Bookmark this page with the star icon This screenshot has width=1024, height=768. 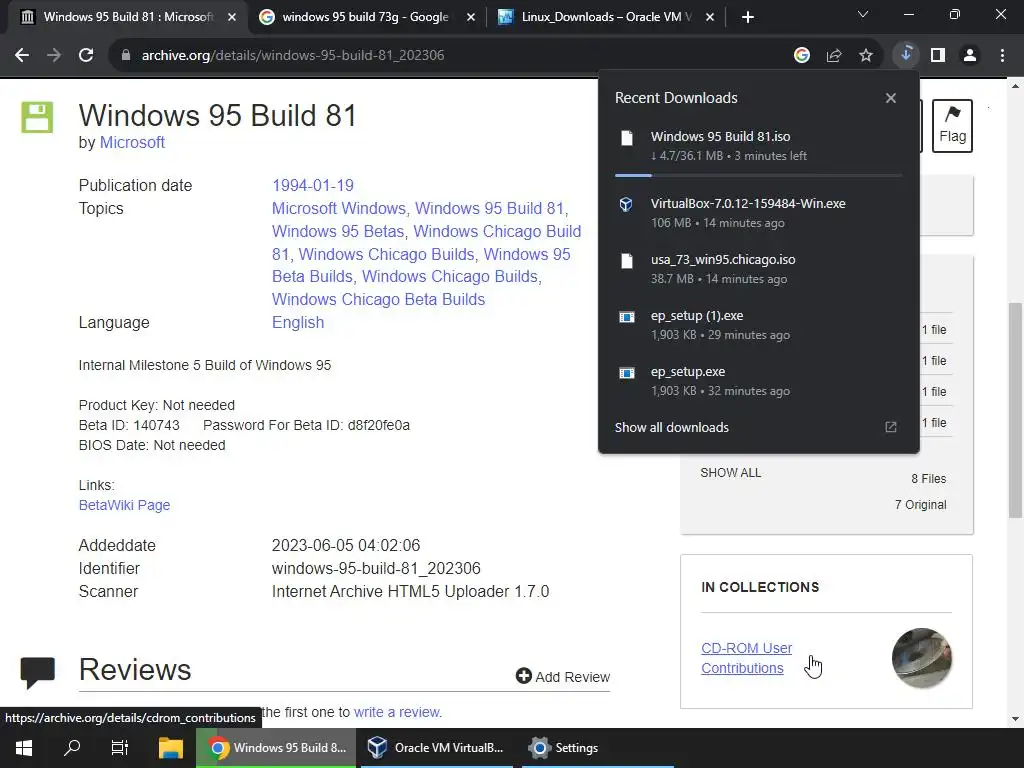[x=865, y=56]
